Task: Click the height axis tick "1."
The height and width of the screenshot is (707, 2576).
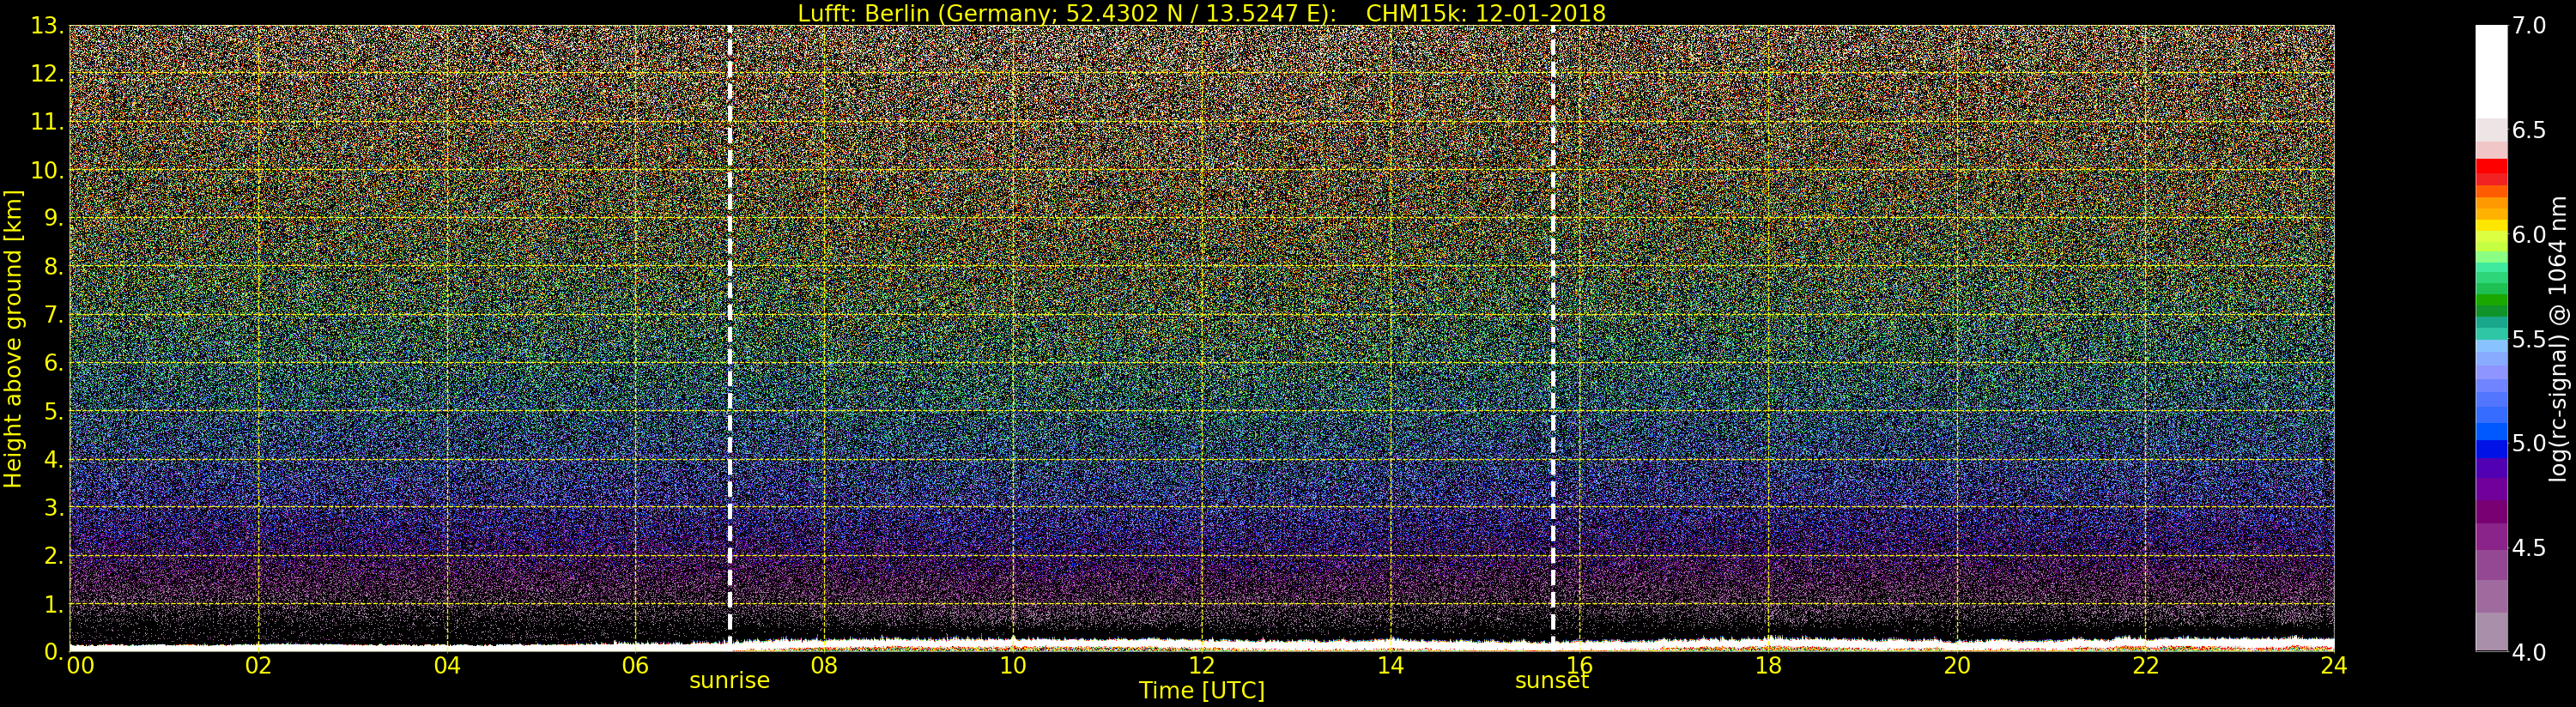Action: [x=54, y=604]
